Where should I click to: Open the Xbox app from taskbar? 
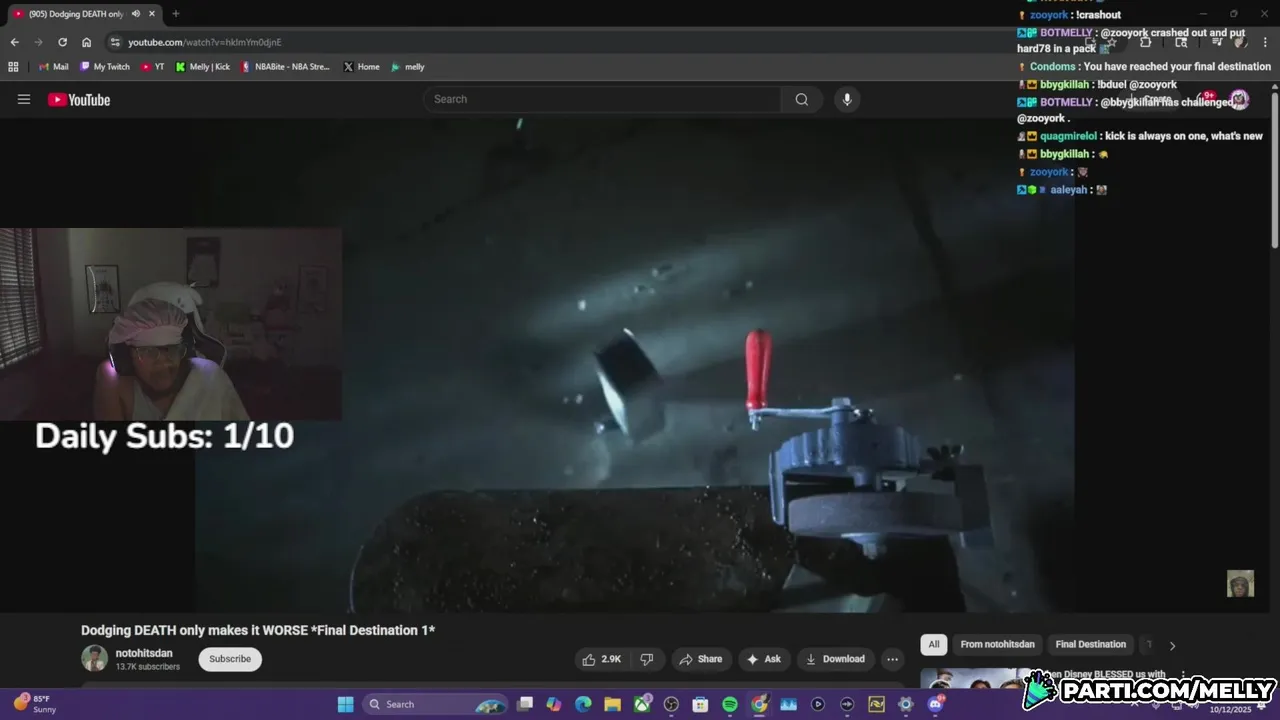(642, 704)
